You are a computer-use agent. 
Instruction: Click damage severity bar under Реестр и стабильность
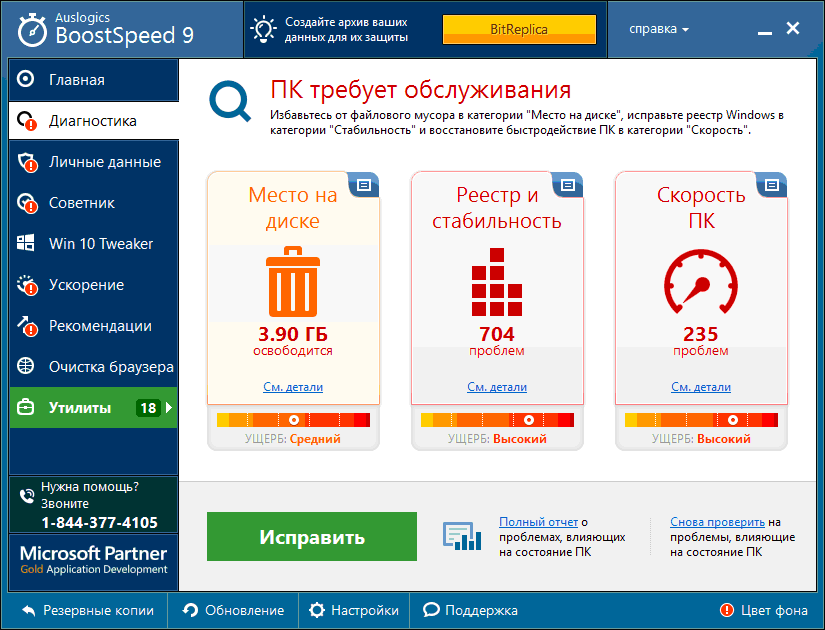pyautogui.click(x=497, y=419)
